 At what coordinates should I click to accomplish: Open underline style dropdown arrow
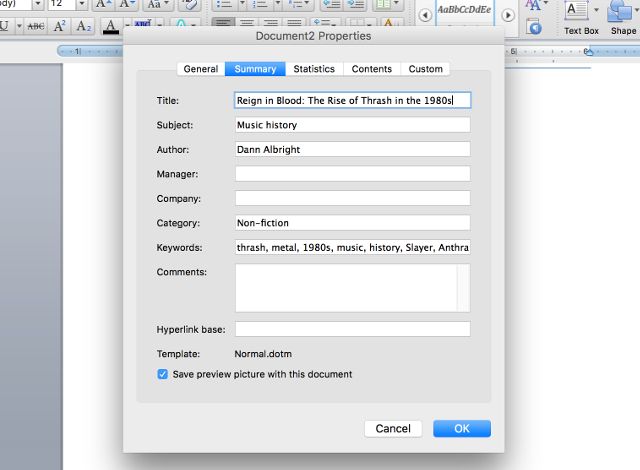(19, 27)
